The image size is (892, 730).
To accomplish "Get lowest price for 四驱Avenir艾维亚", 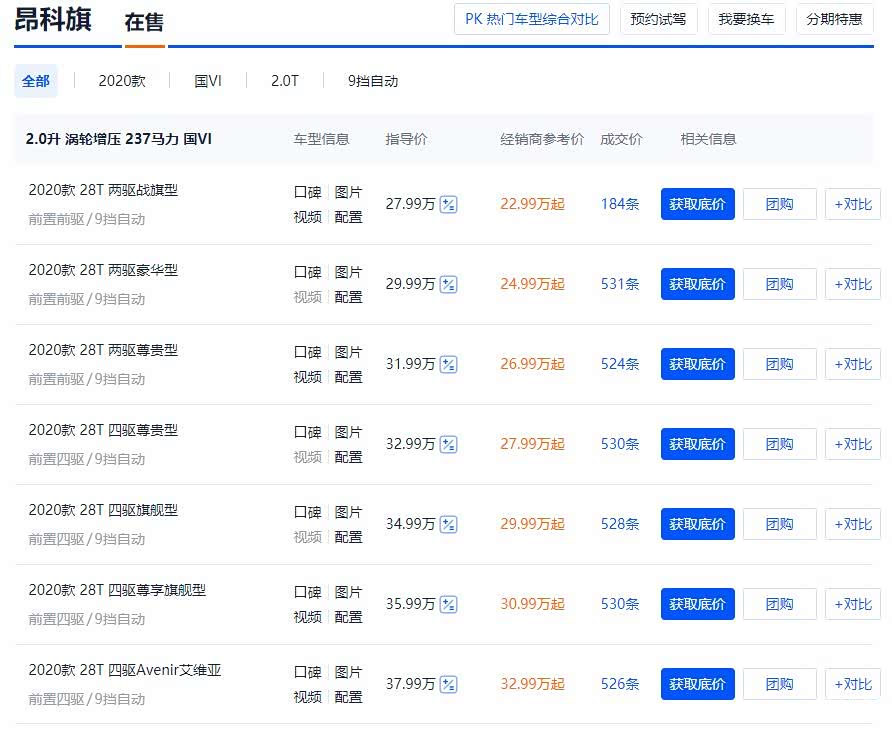I will [x=697, y=684].
